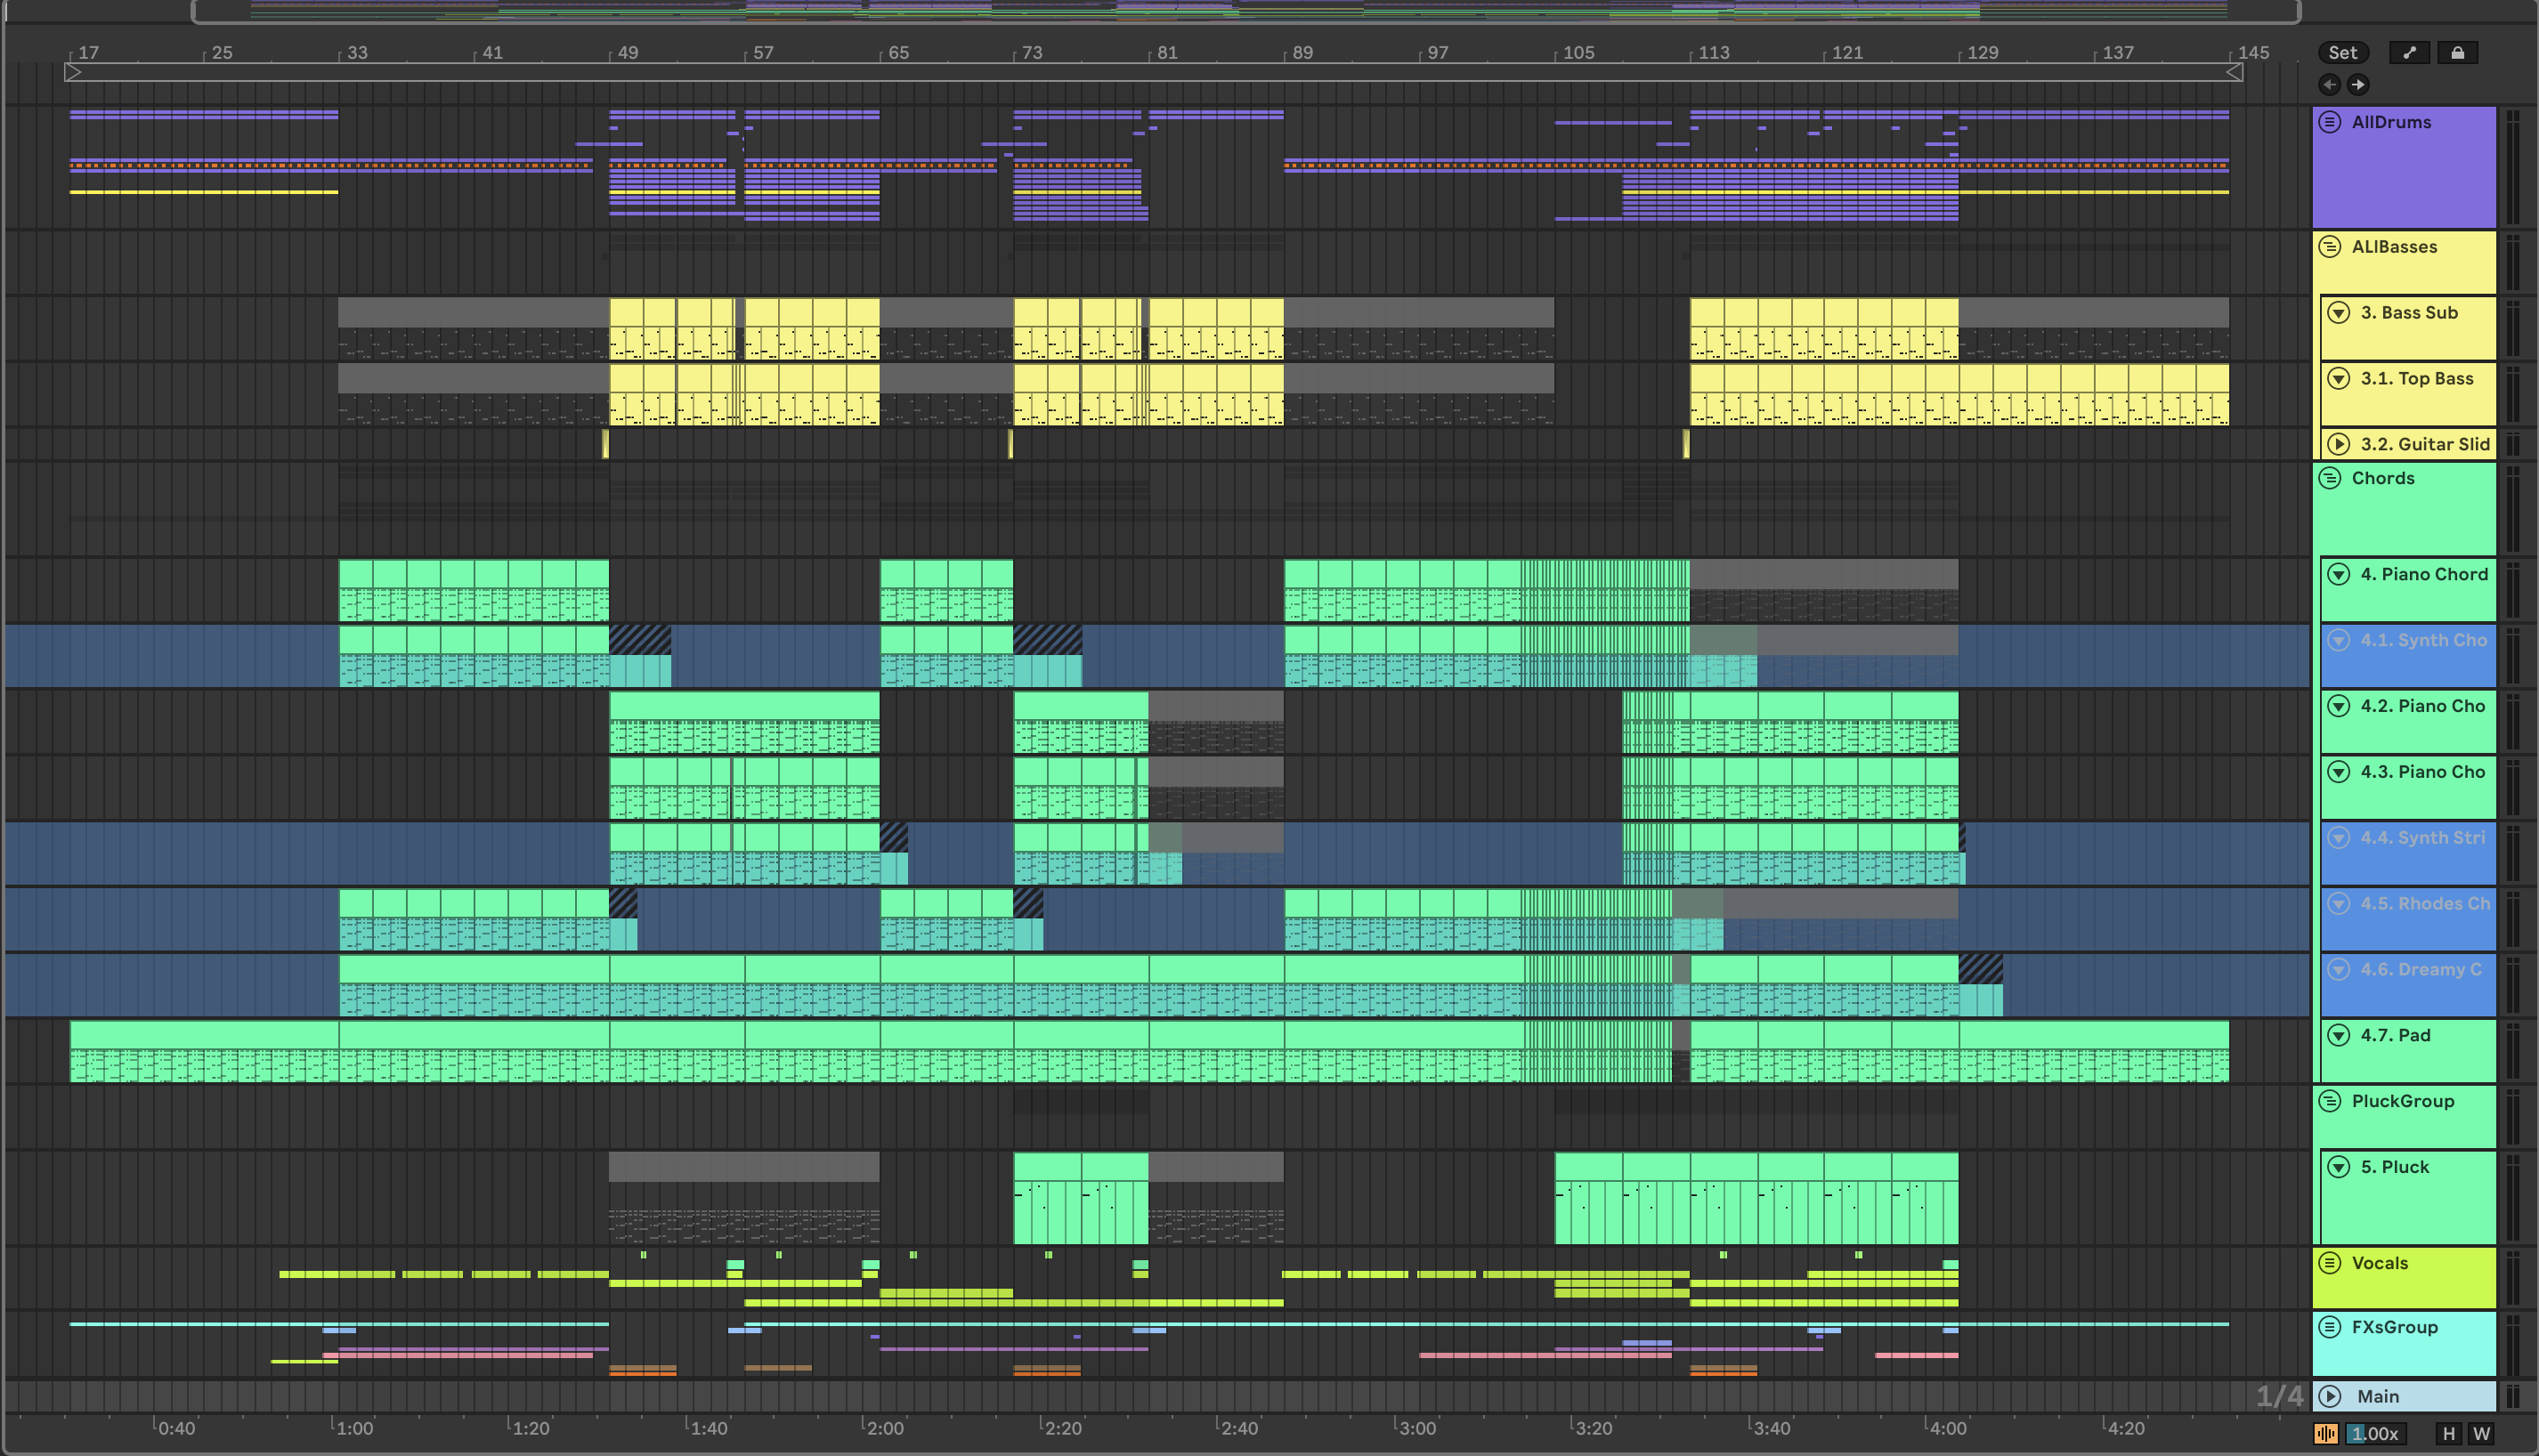Unfold the 3.2. Guitar Slid track
The image size is (2539, 1456).
pos(2338,444)
